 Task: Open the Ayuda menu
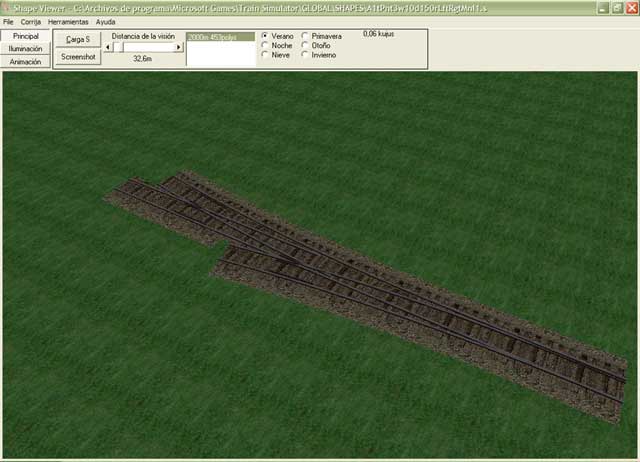105,21
